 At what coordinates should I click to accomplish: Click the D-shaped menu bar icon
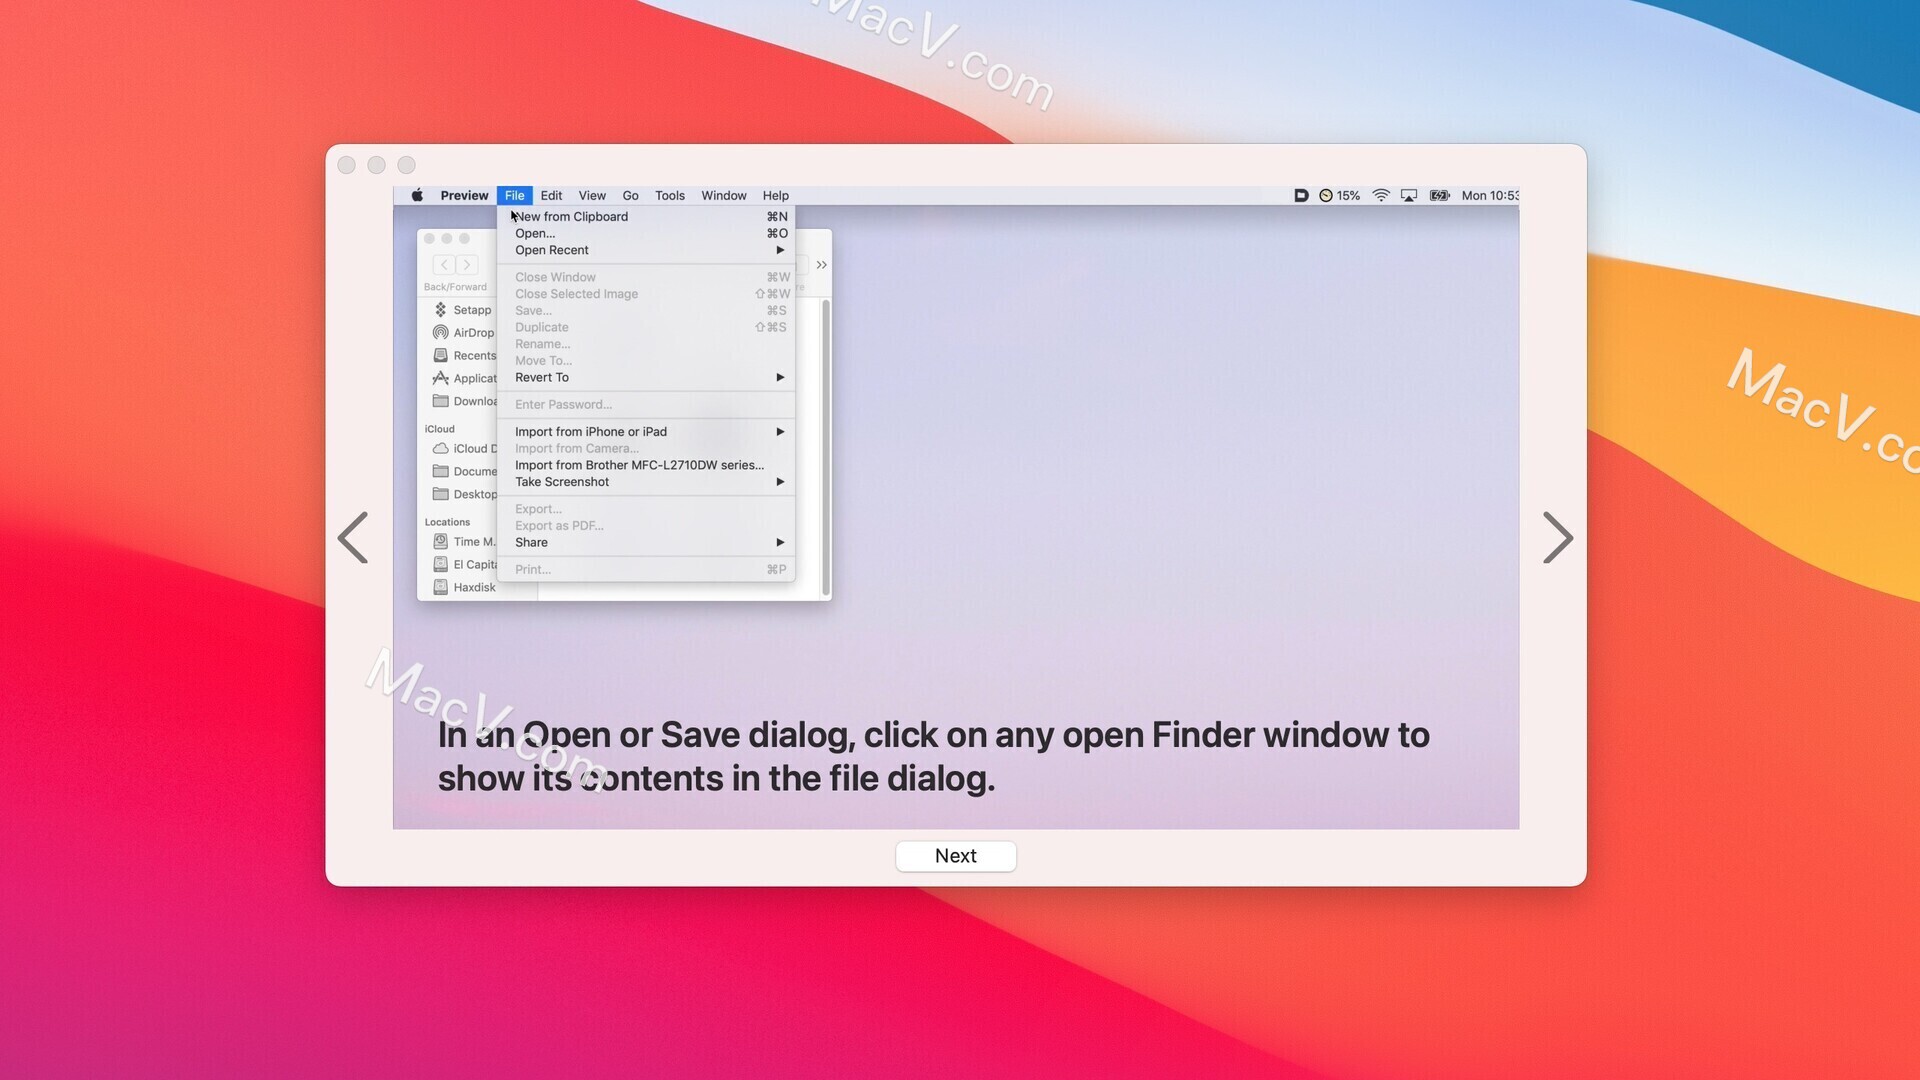click(x=1301, y=195)
